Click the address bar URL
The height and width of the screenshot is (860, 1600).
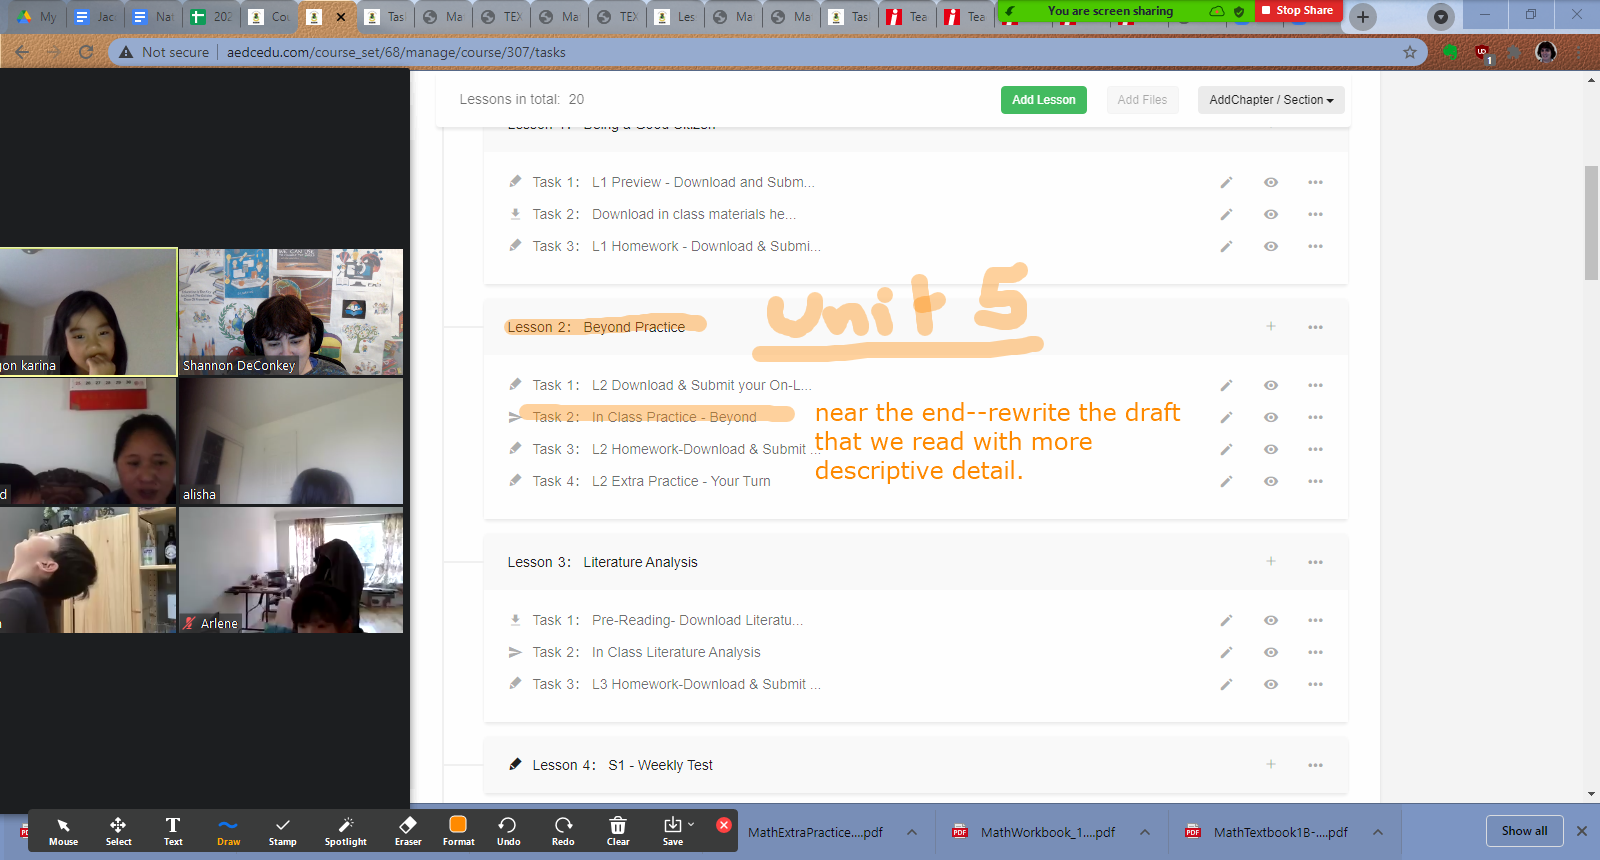(x=396, y=52)
